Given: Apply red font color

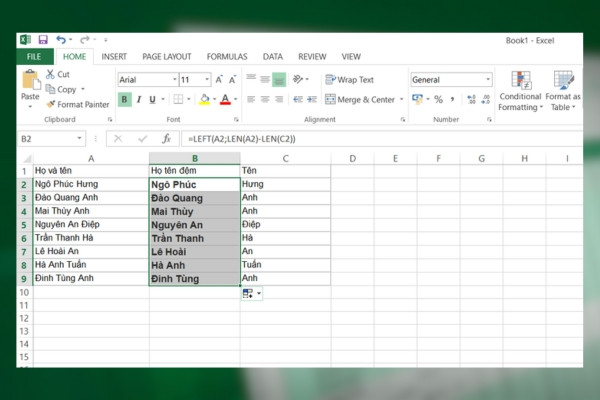Looking at the screenshot, I should [x=225, y=100].
